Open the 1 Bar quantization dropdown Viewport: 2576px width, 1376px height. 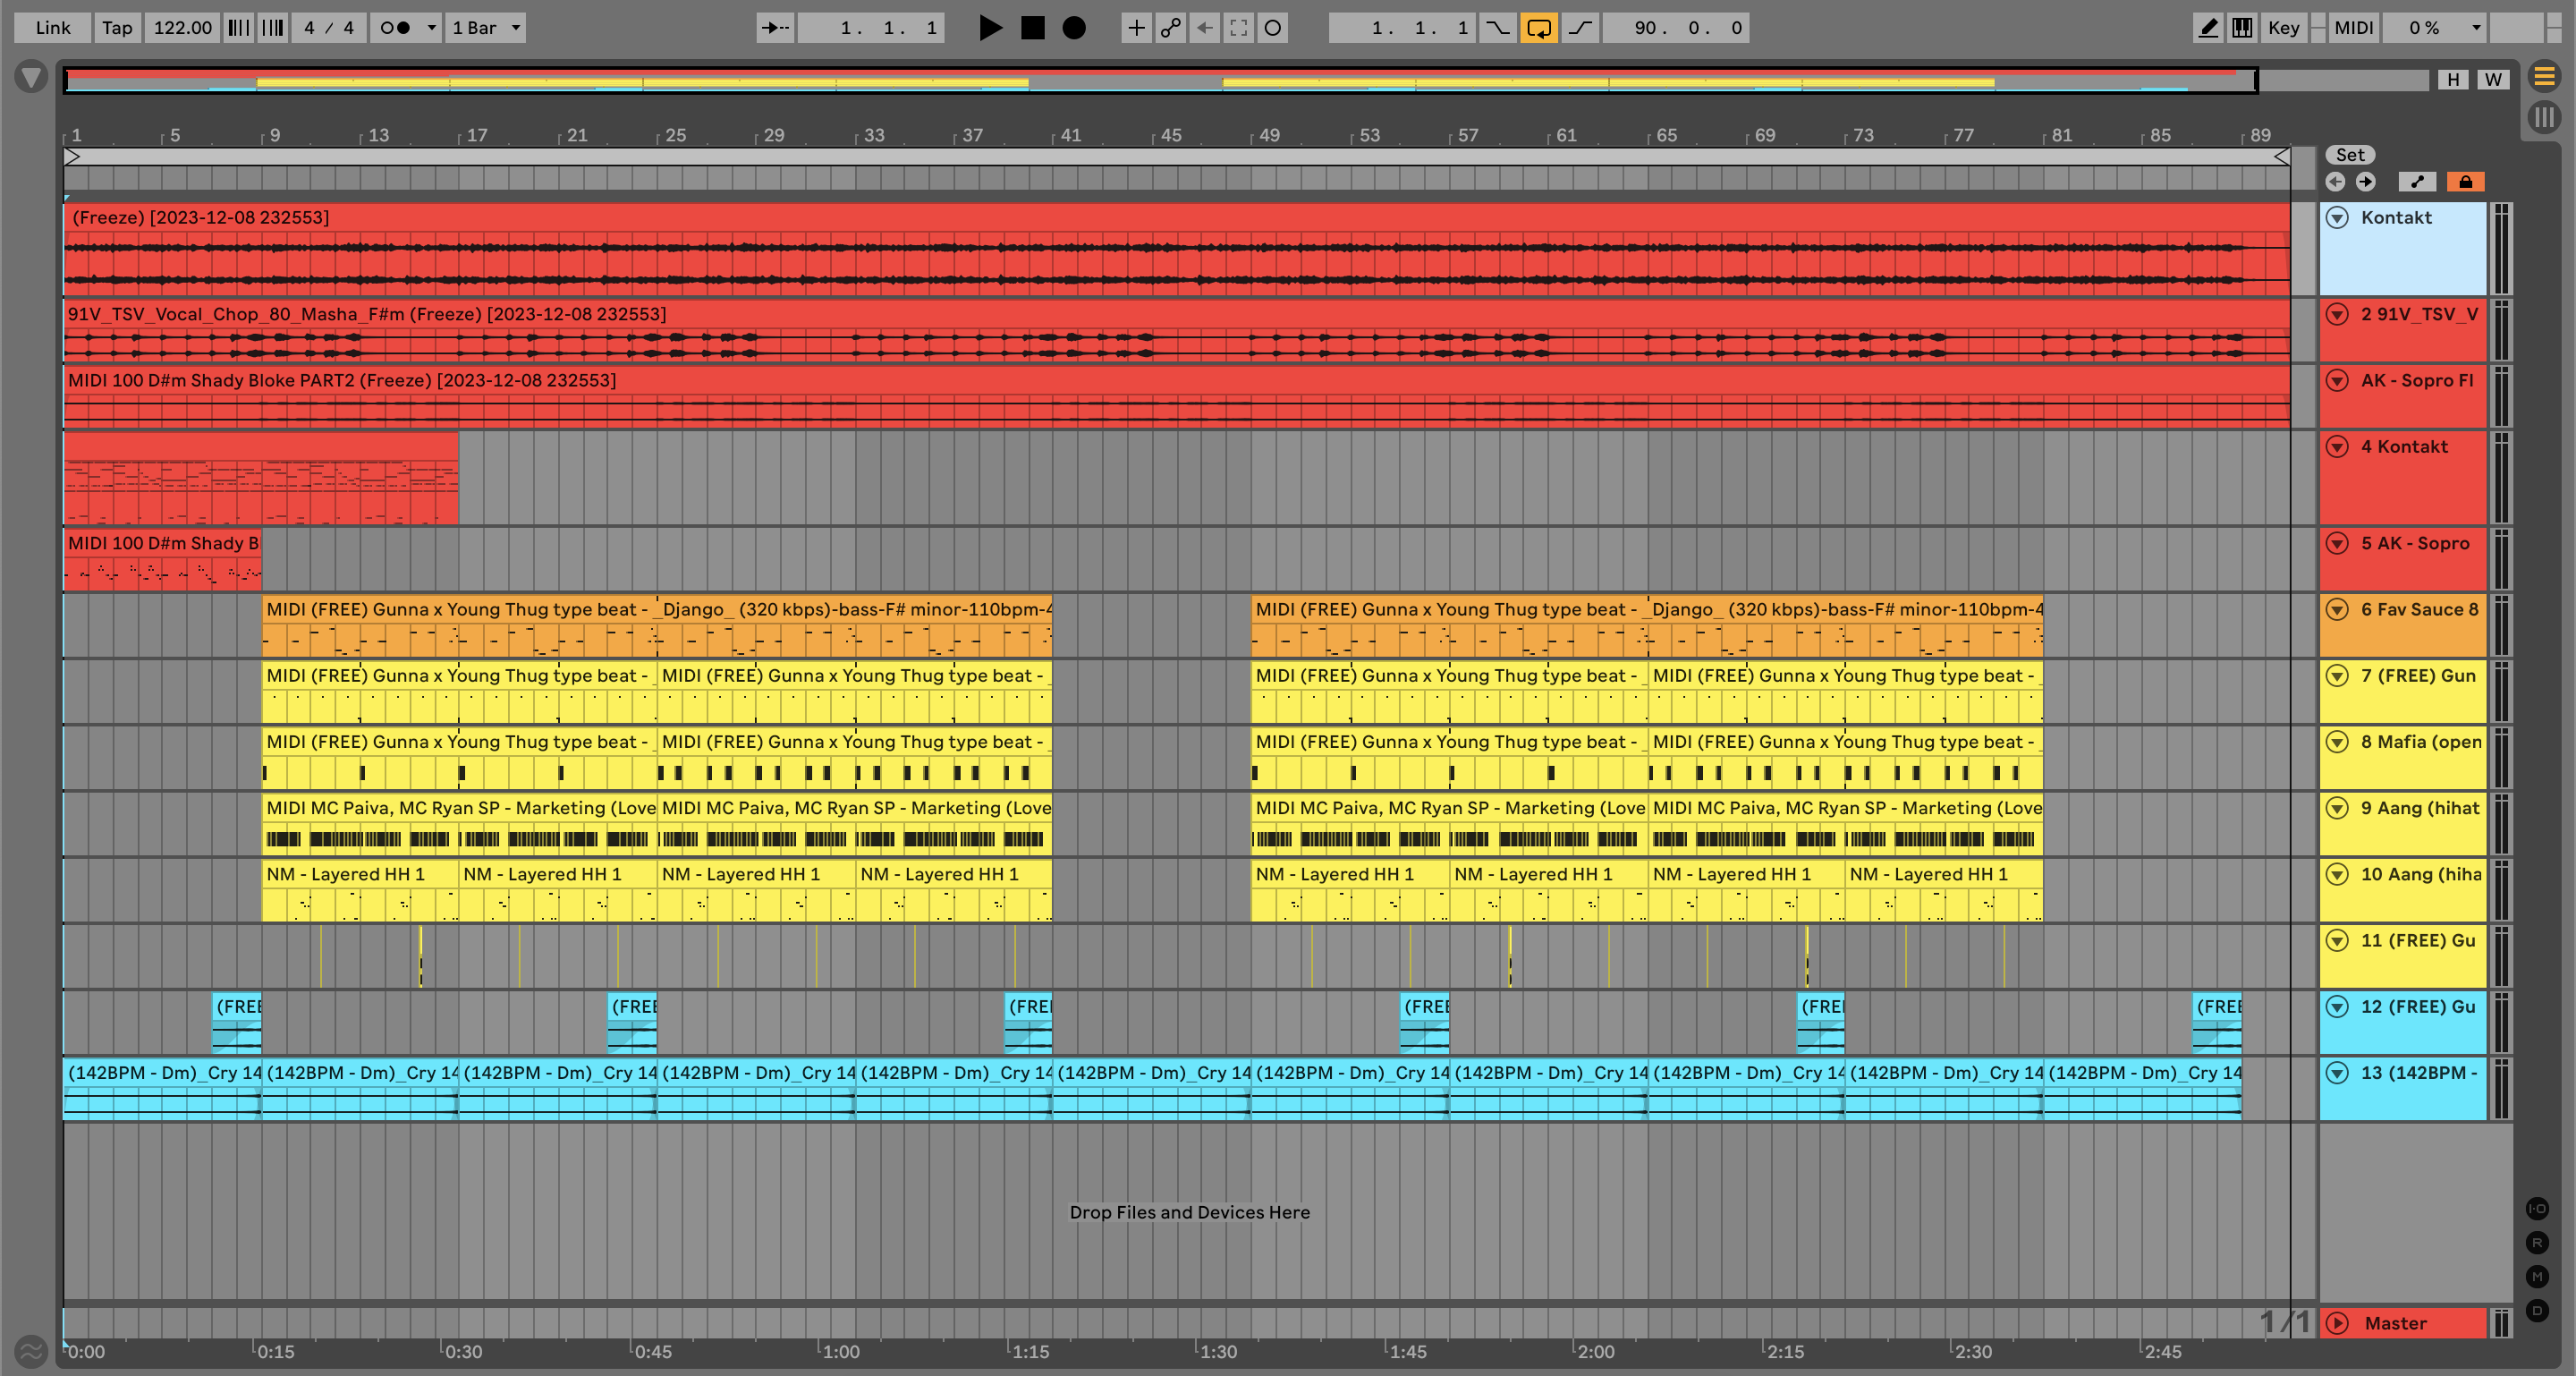click(486, 28)
